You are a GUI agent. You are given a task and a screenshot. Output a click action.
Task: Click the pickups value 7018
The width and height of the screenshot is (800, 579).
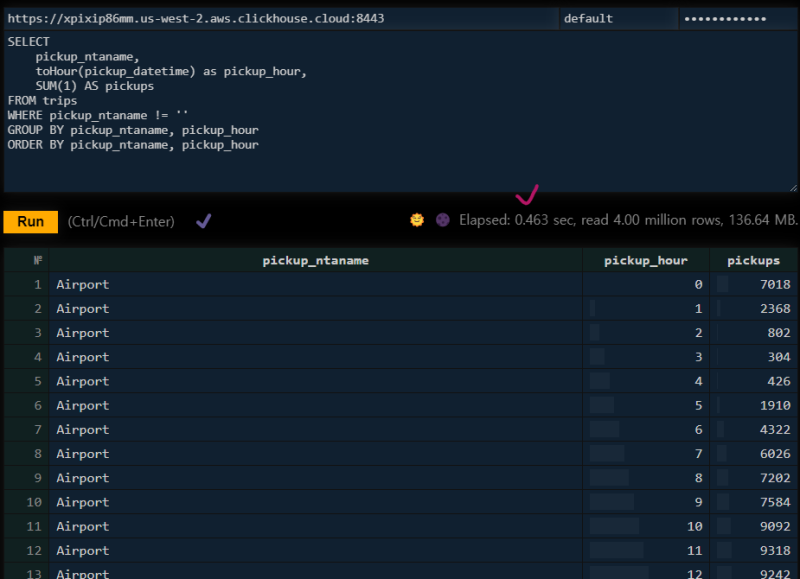pos(775,284)
